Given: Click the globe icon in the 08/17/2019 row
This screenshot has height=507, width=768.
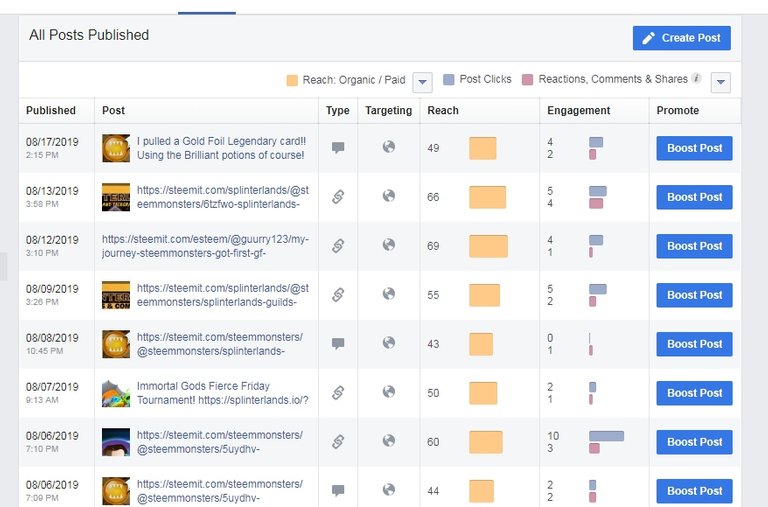Looking at the screenshot, I should (389, 146).
